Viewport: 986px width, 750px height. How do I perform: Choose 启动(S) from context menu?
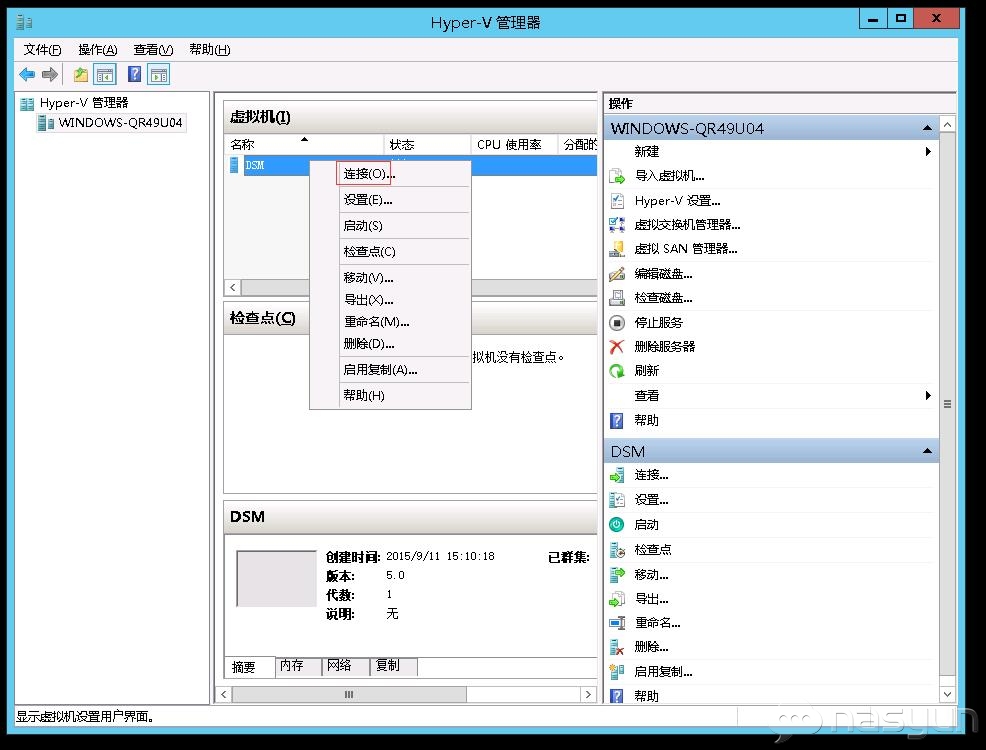pos(391,226)
